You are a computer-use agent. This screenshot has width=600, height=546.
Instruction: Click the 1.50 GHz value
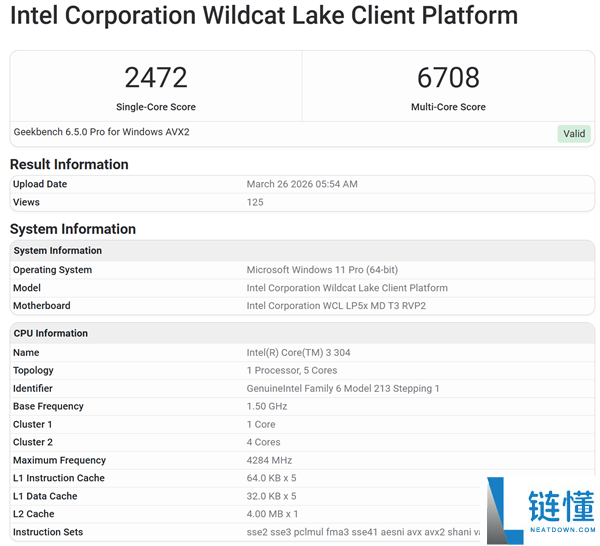click(x=267, y=406)
